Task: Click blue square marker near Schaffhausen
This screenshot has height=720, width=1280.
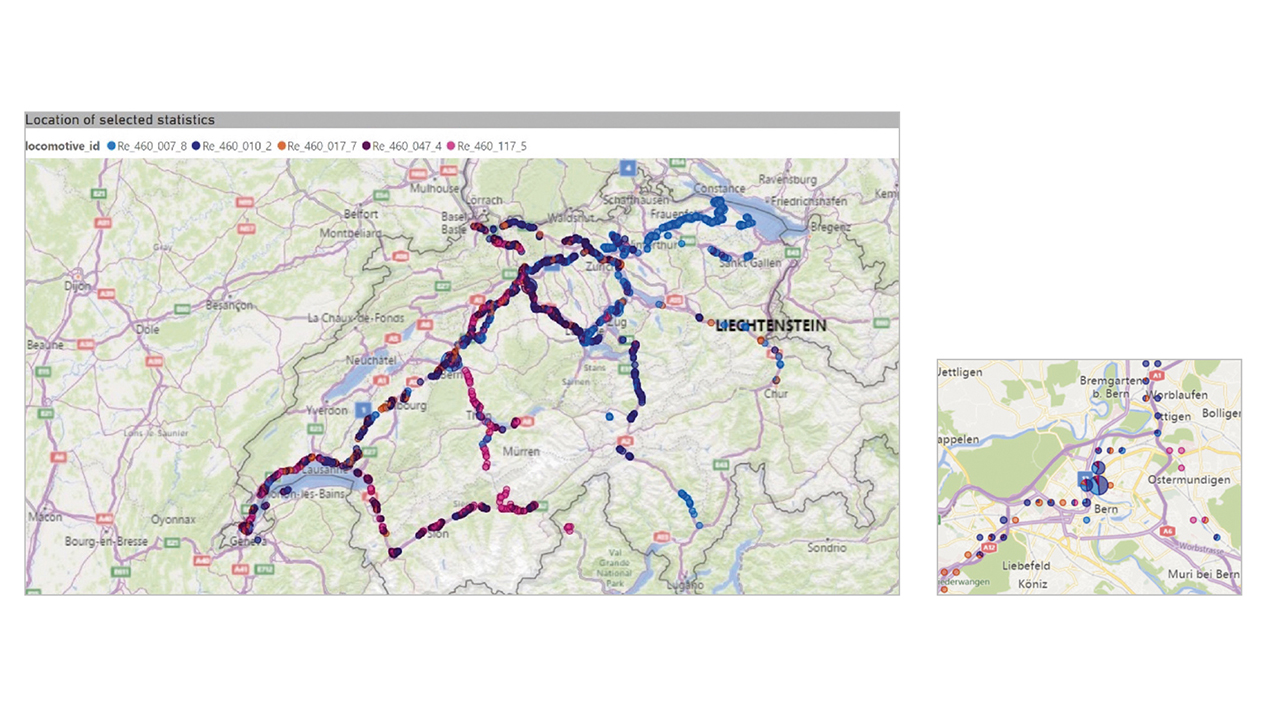Action: pyautogui.click(x=628, y=168)
